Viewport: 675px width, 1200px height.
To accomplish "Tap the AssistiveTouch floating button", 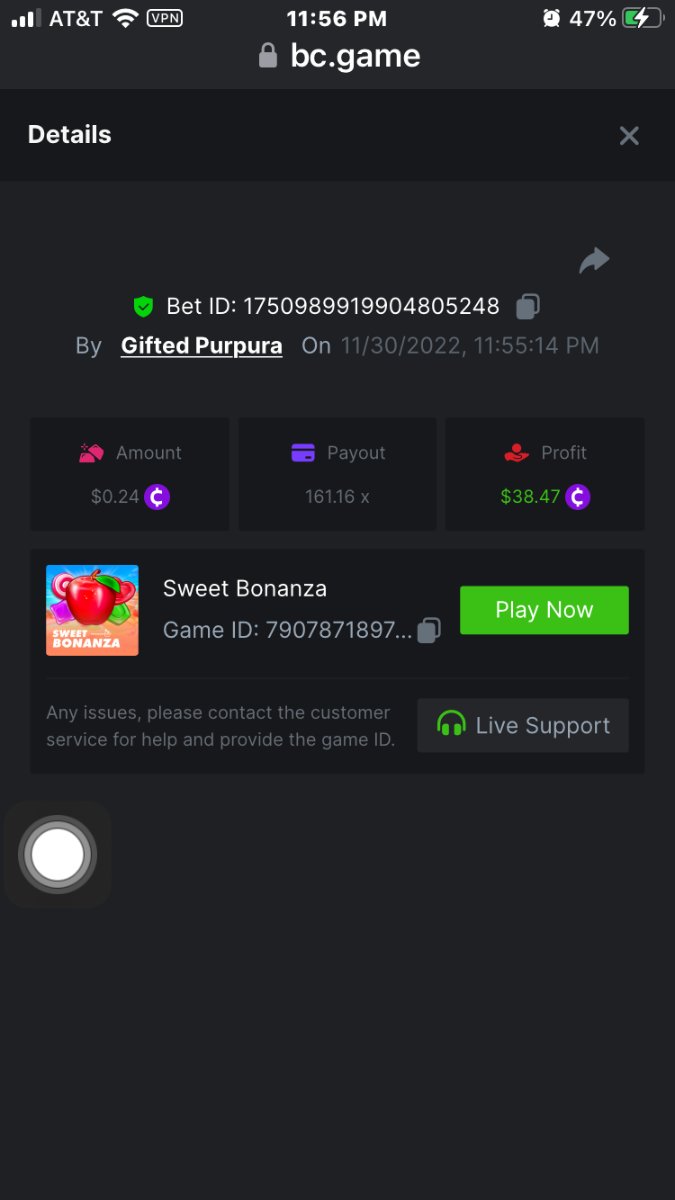I will [58, 855].
